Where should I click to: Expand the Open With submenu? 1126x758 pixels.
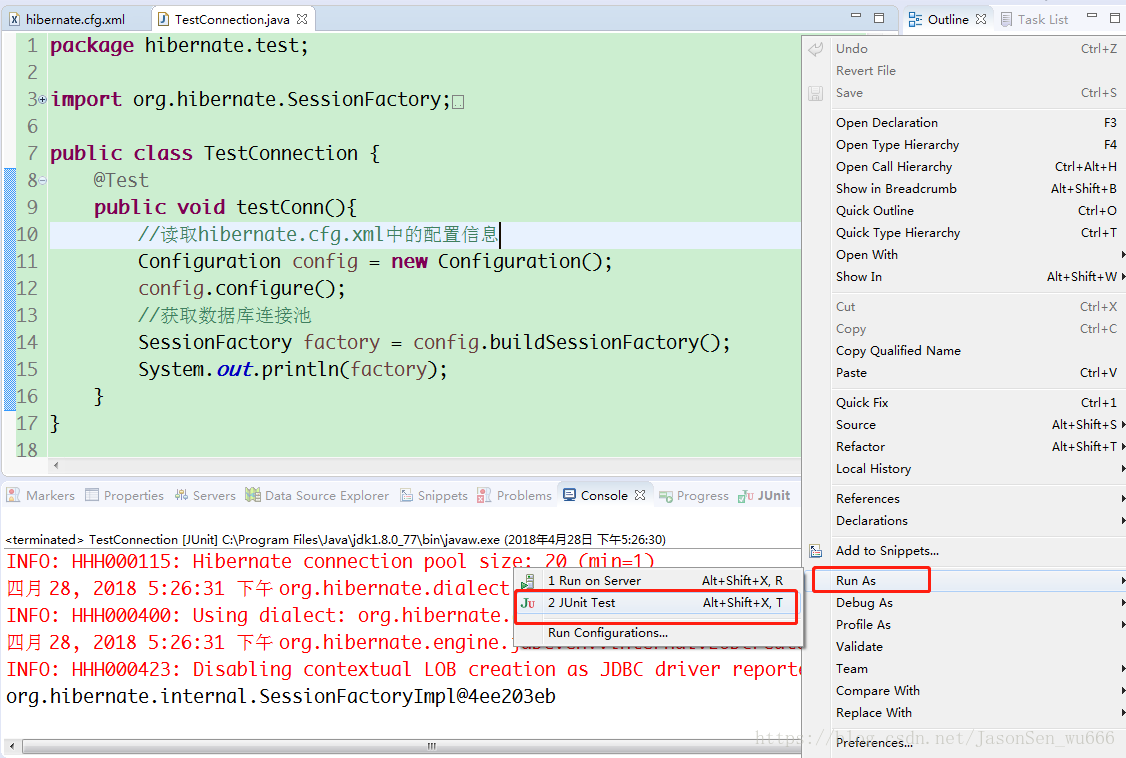[963, 255]
